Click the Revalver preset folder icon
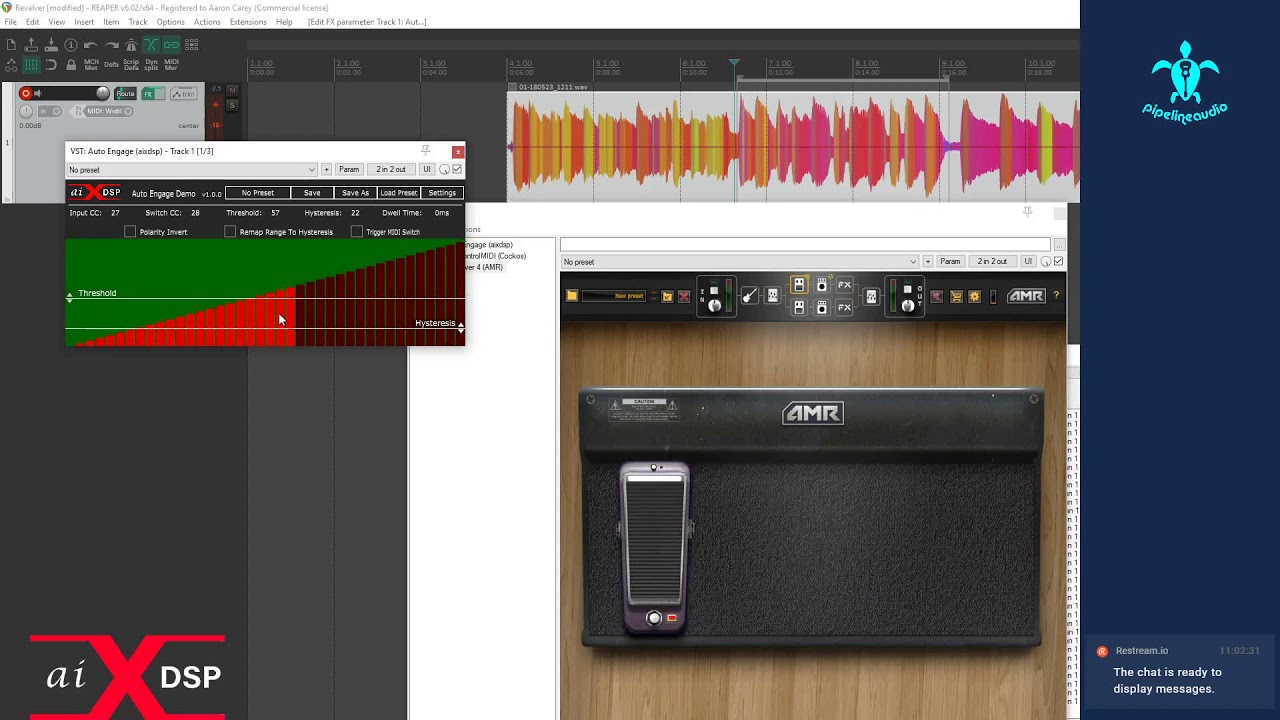Screen dimensions: 1280x720 tap(572, 296)
